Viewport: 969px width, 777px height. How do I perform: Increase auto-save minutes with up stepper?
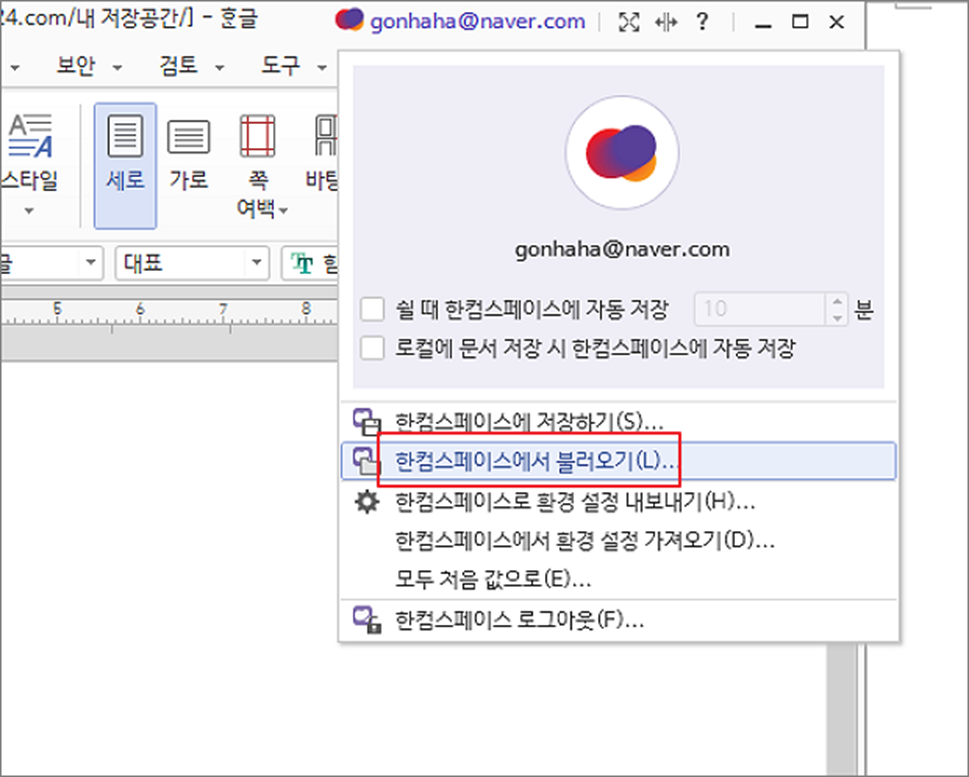[x=837, y=301]
